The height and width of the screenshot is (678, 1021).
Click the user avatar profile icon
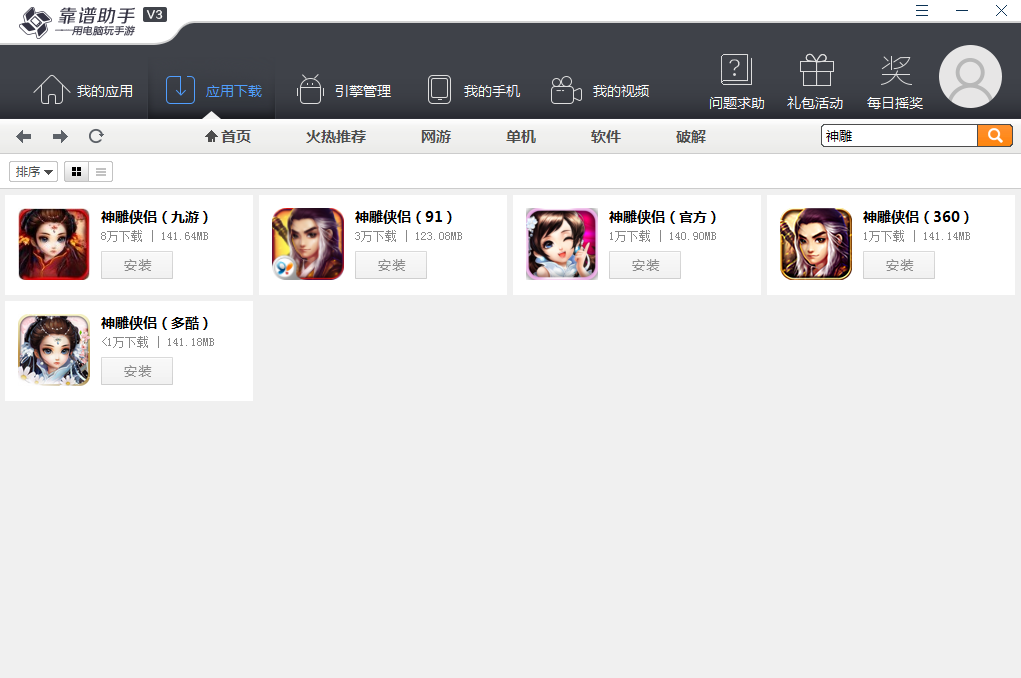pyautogui.click(x=970, y=76)
